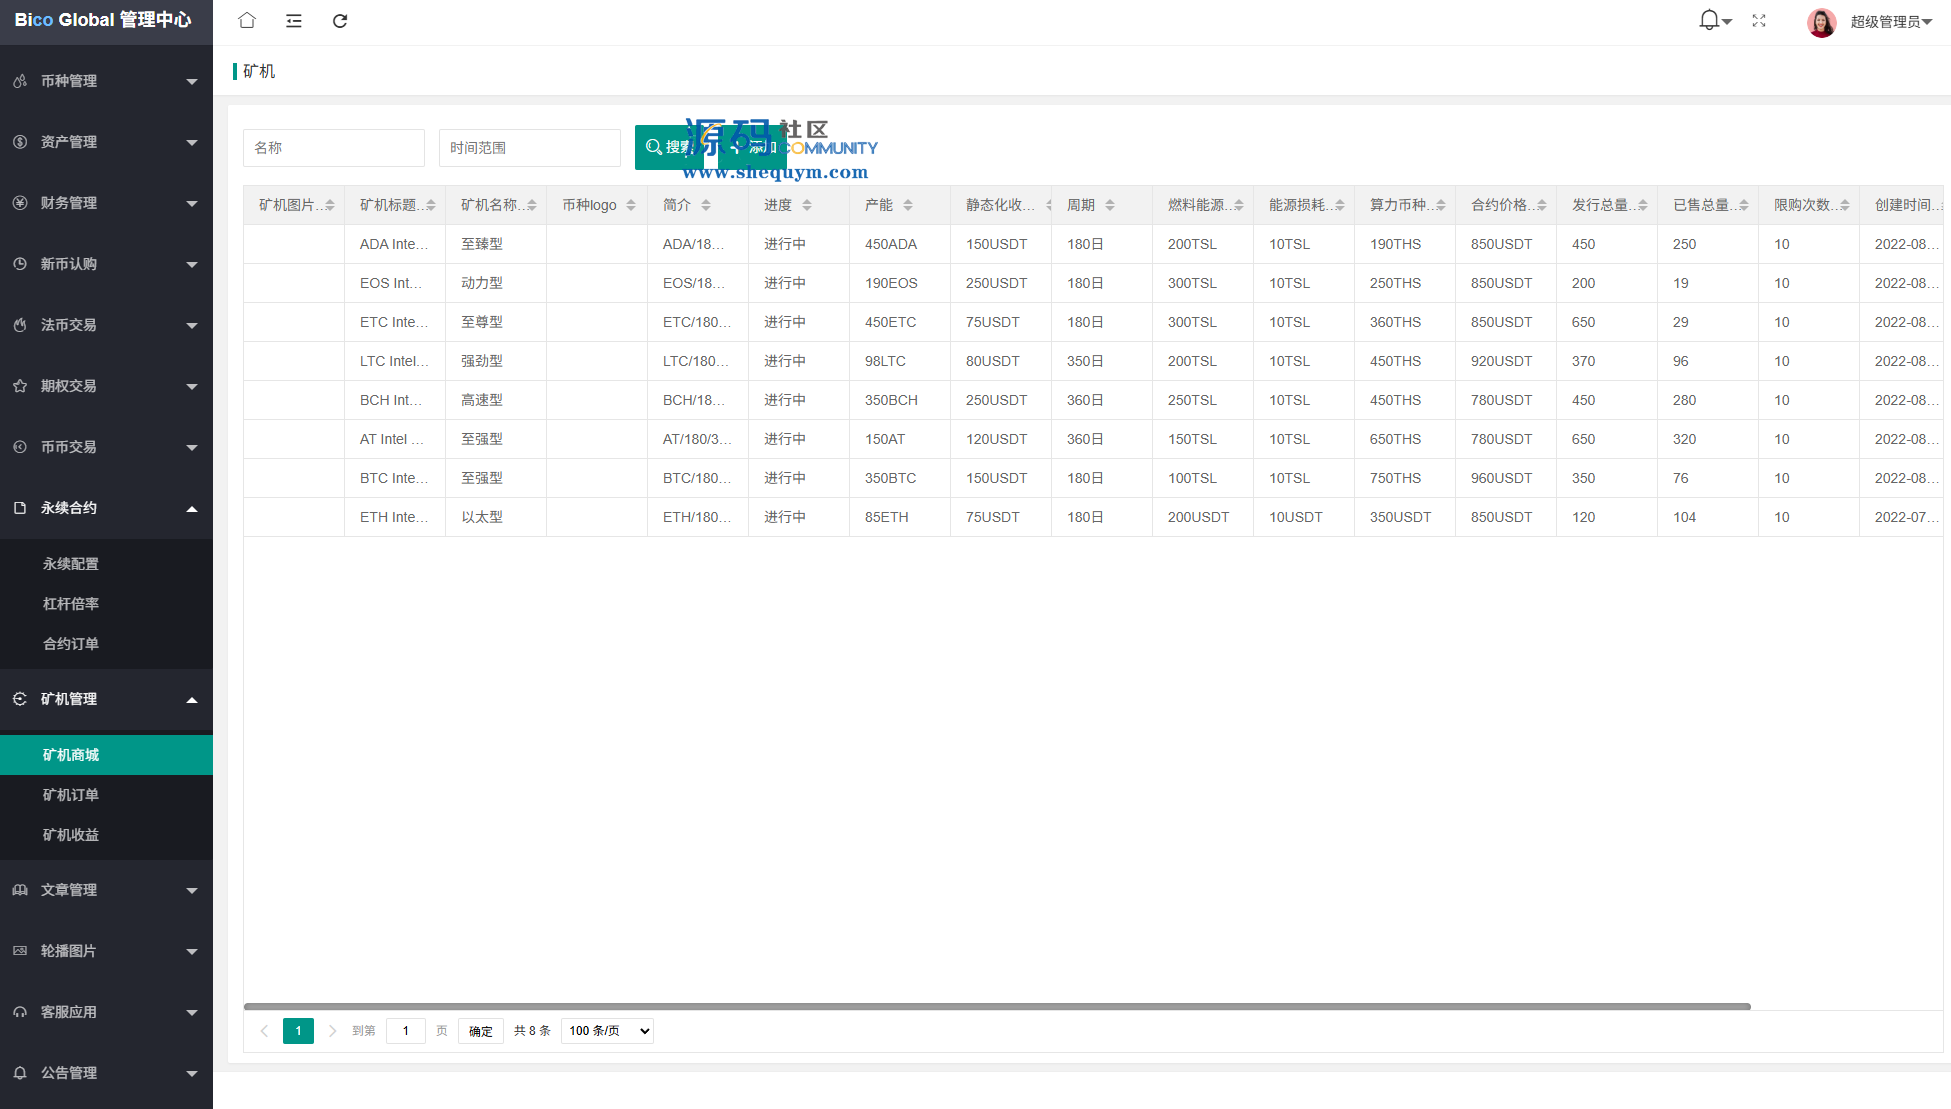Click the refresh page icon
This screenshot has width=1951, height=1109.
coord(340,21)
